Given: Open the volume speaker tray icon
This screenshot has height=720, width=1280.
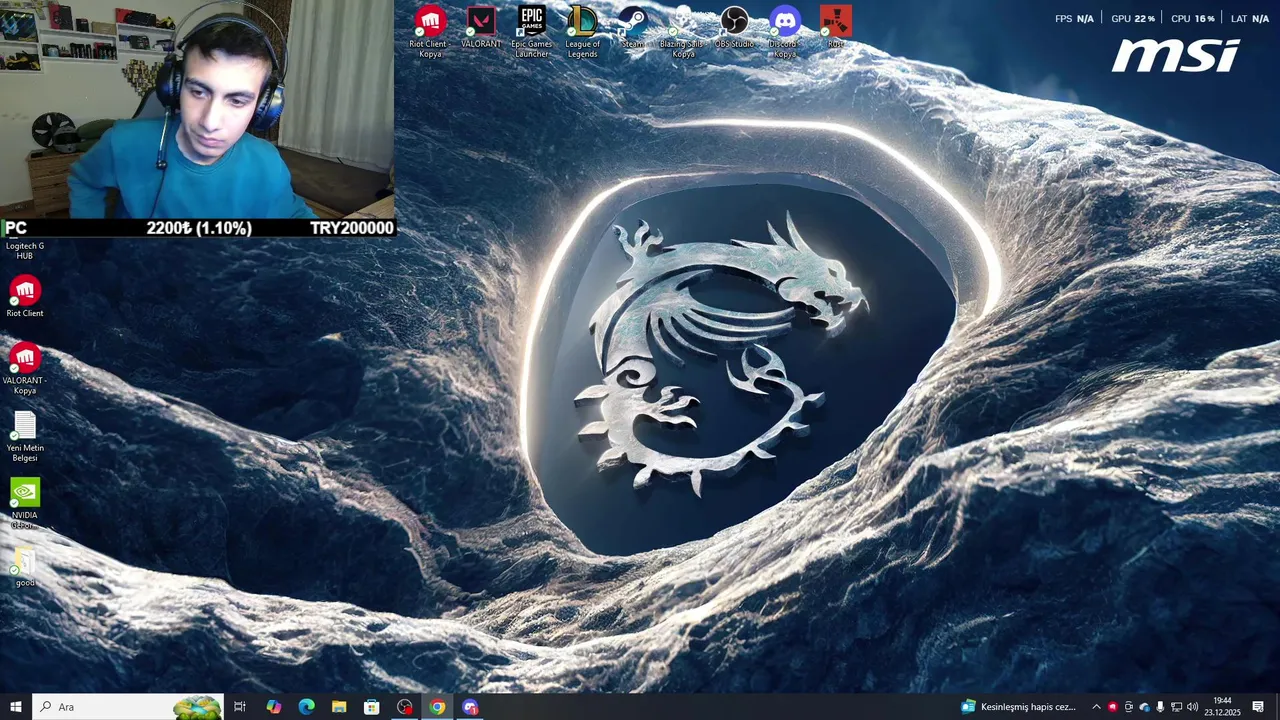Looking at the screenshot, I should click(x=1192, y=707).
